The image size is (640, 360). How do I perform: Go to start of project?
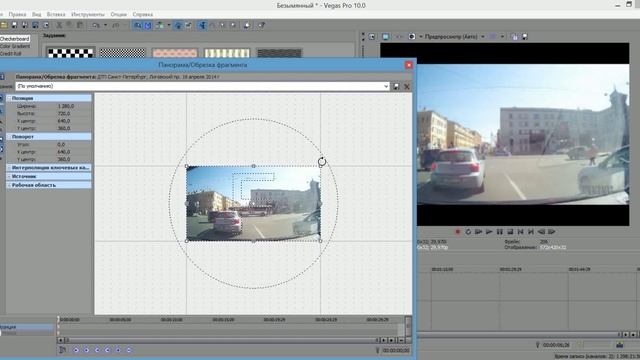tap(520, 232)
